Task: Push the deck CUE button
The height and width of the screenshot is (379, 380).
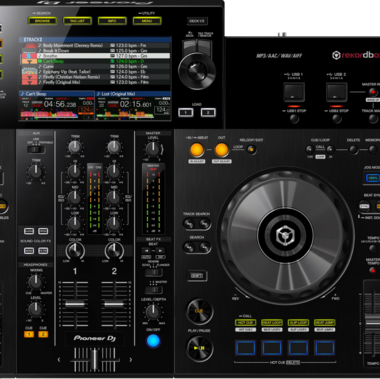Action: click(x=199, y=311)
